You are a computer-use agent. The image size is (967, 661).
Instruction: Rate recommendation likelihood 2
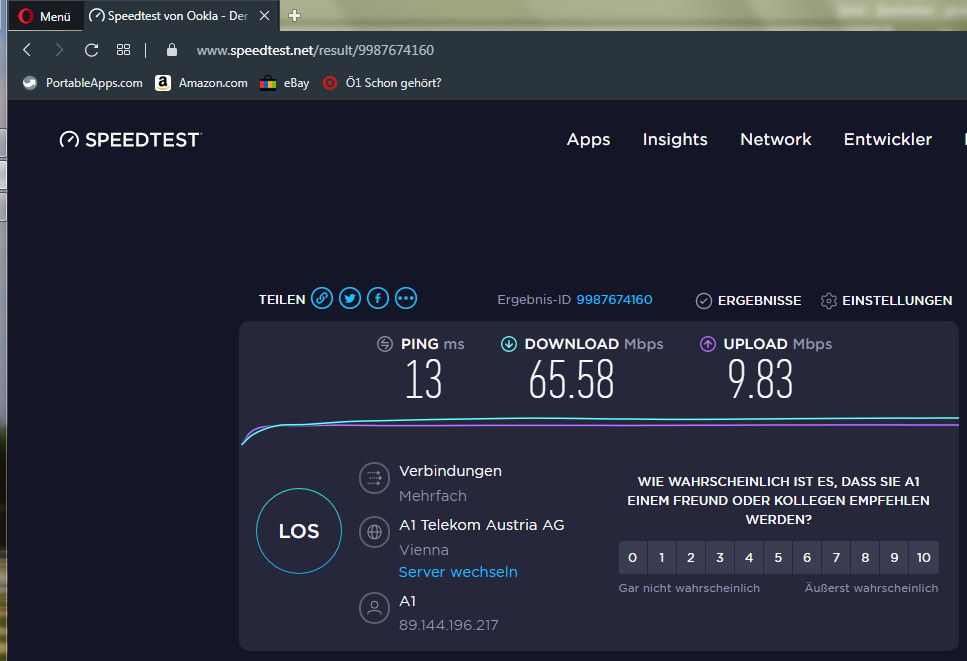(691, 557)
